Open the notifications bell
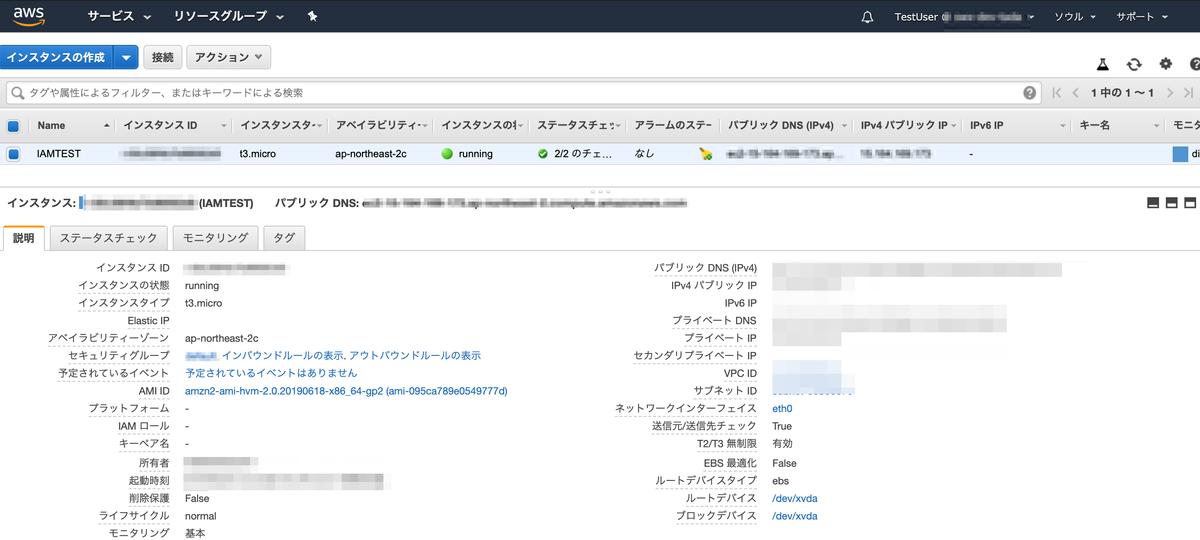The width and height of the screenshot is (1200, 540). click(x=867, y=17)
